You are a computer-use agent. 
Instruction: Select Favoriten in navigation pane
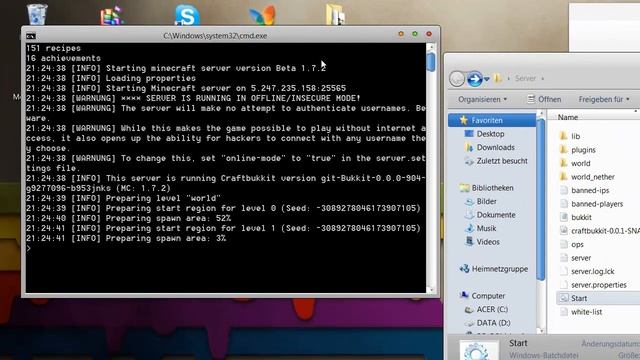492,120
